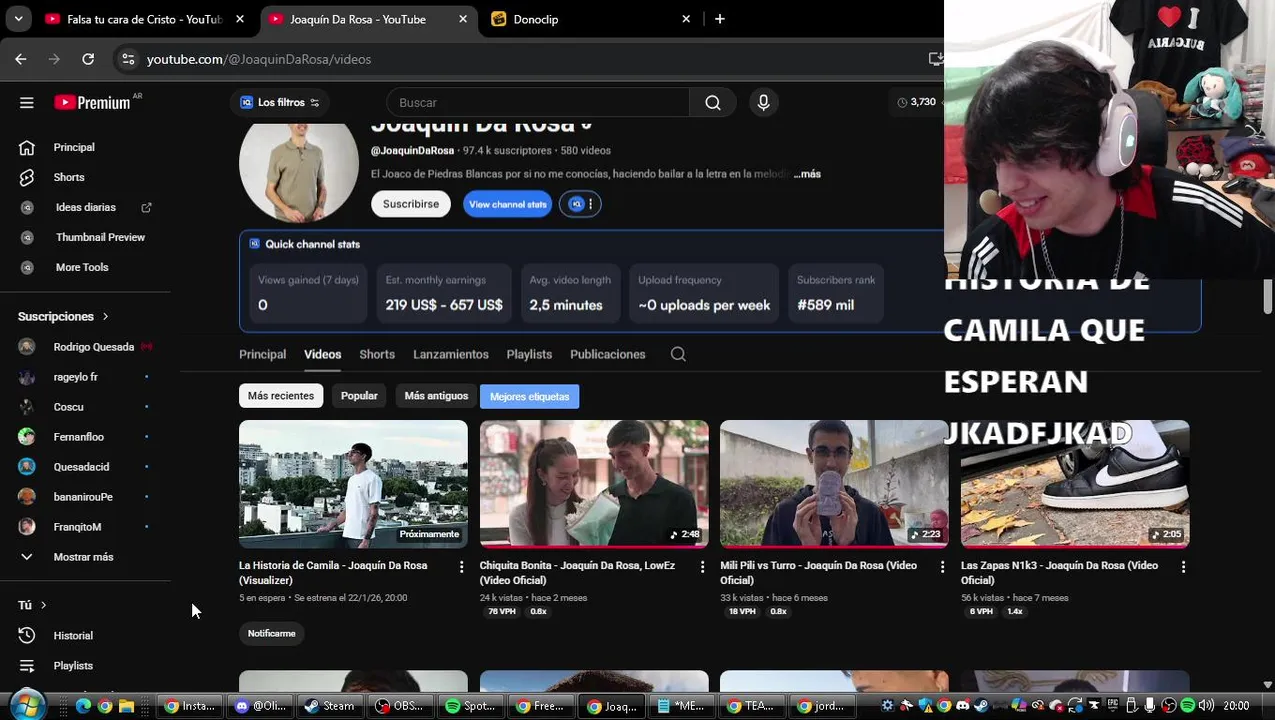Switch to the channel Playlists tab
The width and height of the screenshot is (1275, 720).
tap(529, 354)
